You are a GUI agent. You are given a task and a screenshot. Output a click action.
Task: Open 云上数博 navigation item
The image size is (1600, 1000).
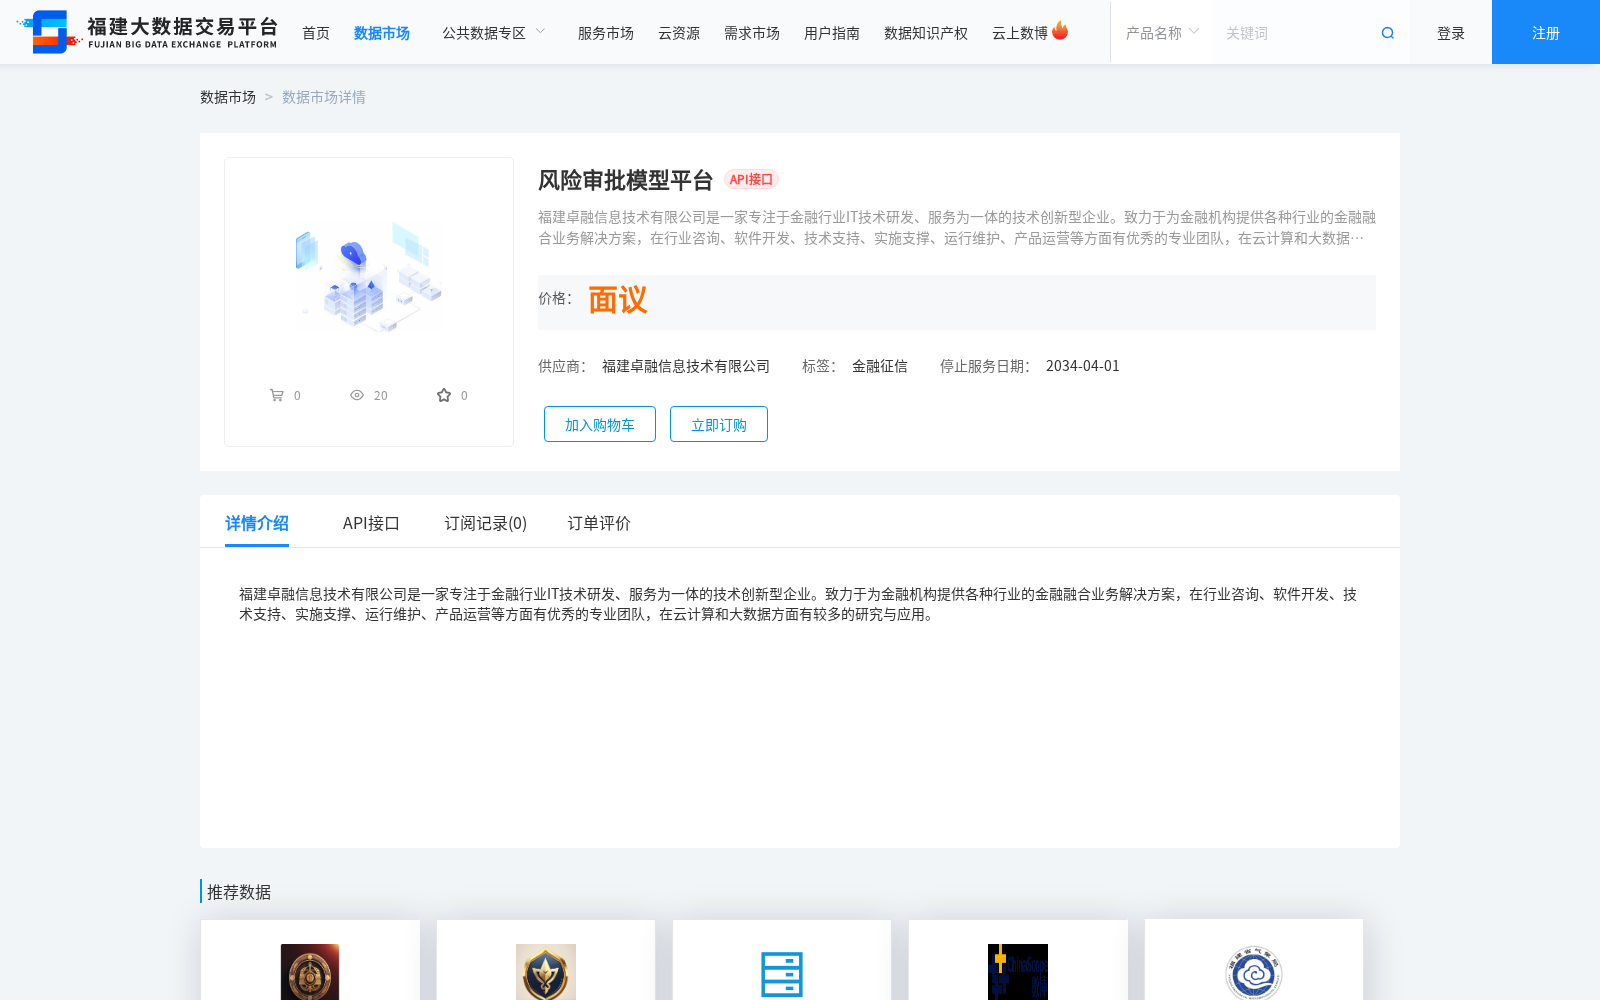click(1020, 33)
